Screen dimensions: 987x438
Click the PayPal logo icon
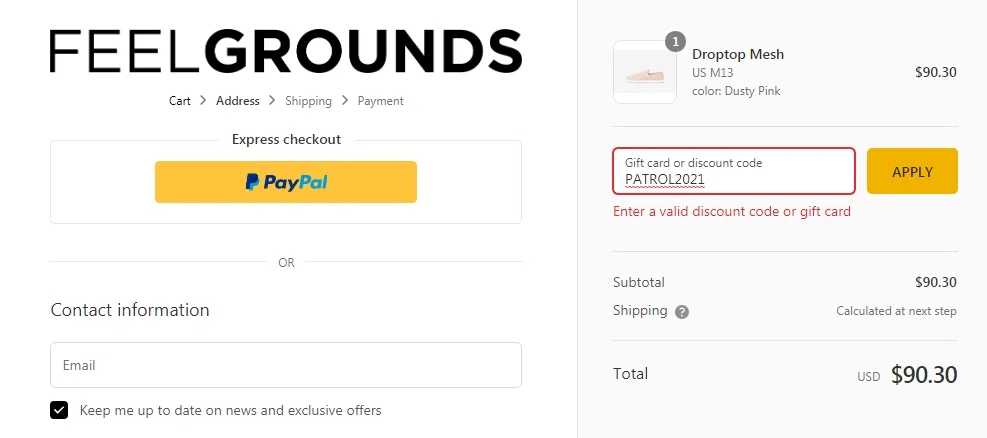(x=252, y=182)
